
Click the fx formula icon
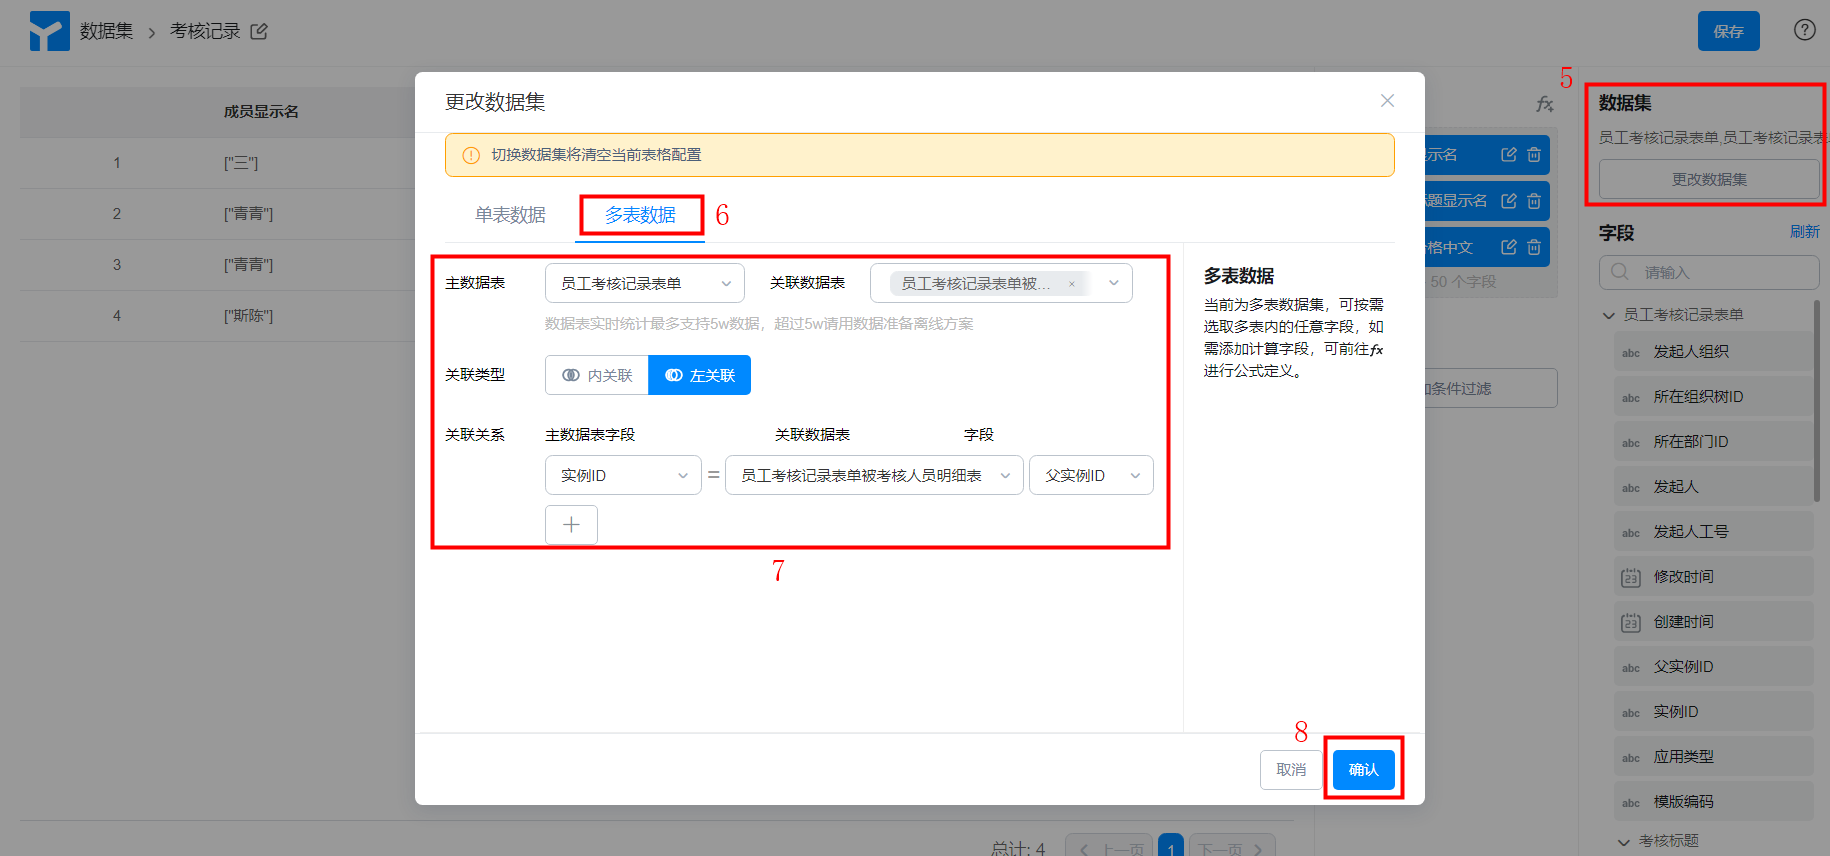(x=1545, y=104)
